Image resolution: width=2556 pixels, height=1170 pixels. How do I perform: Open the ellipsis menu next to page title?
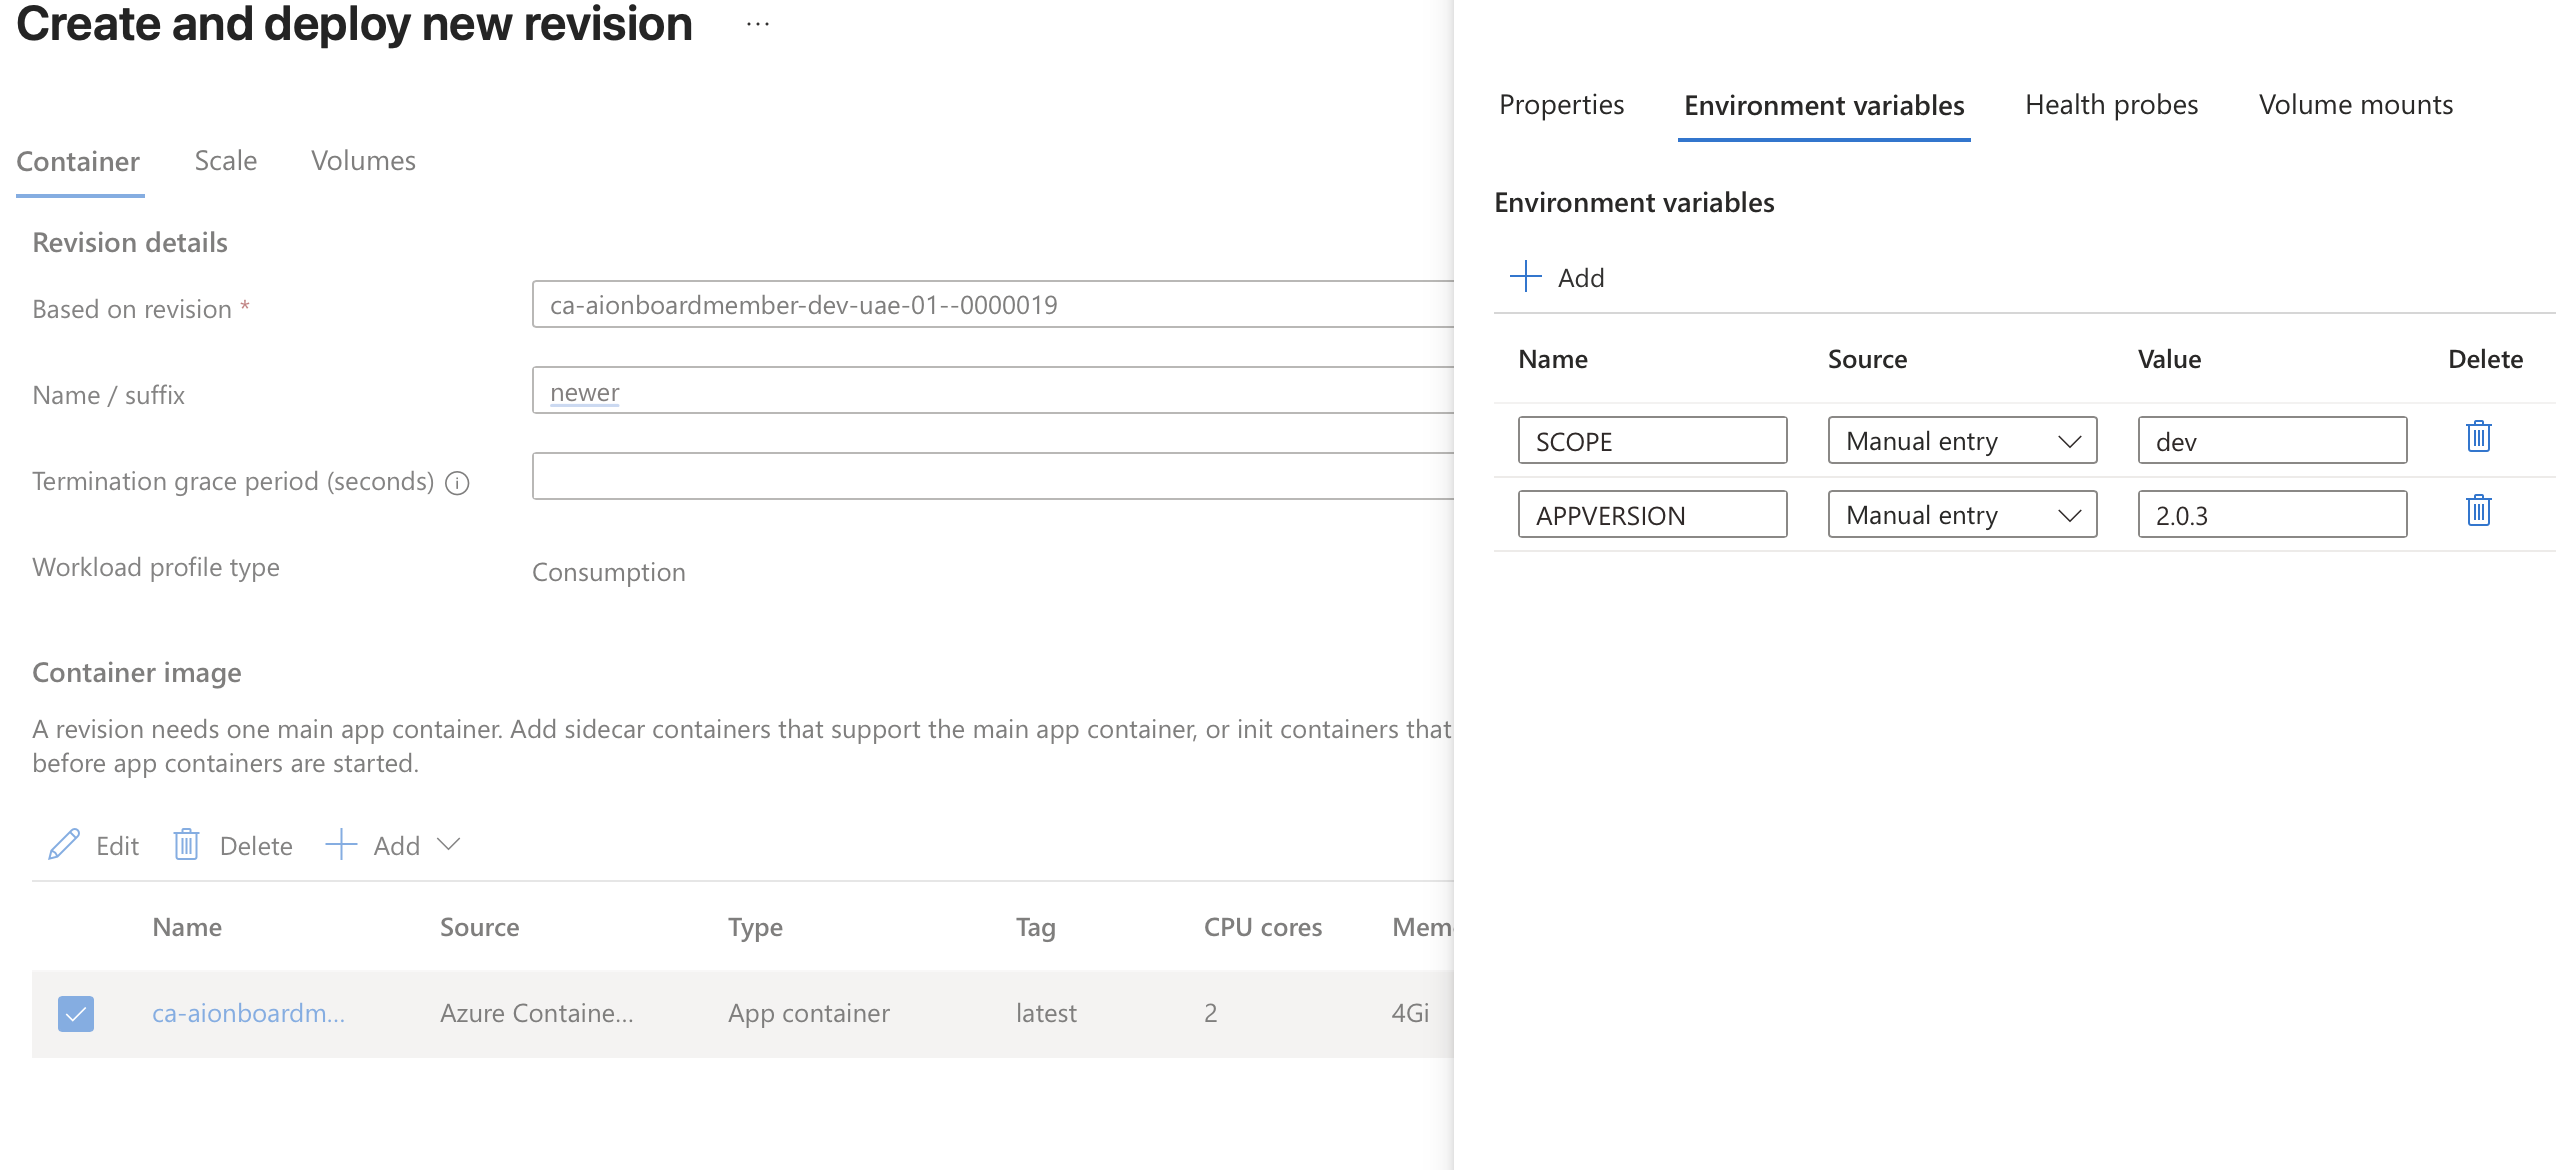click(x=758, y=24)
